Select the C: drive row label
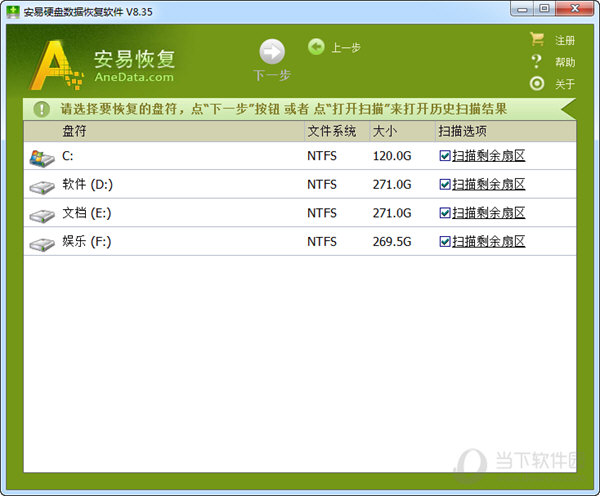The image size is (600, 496). click(x=68, y=156)
